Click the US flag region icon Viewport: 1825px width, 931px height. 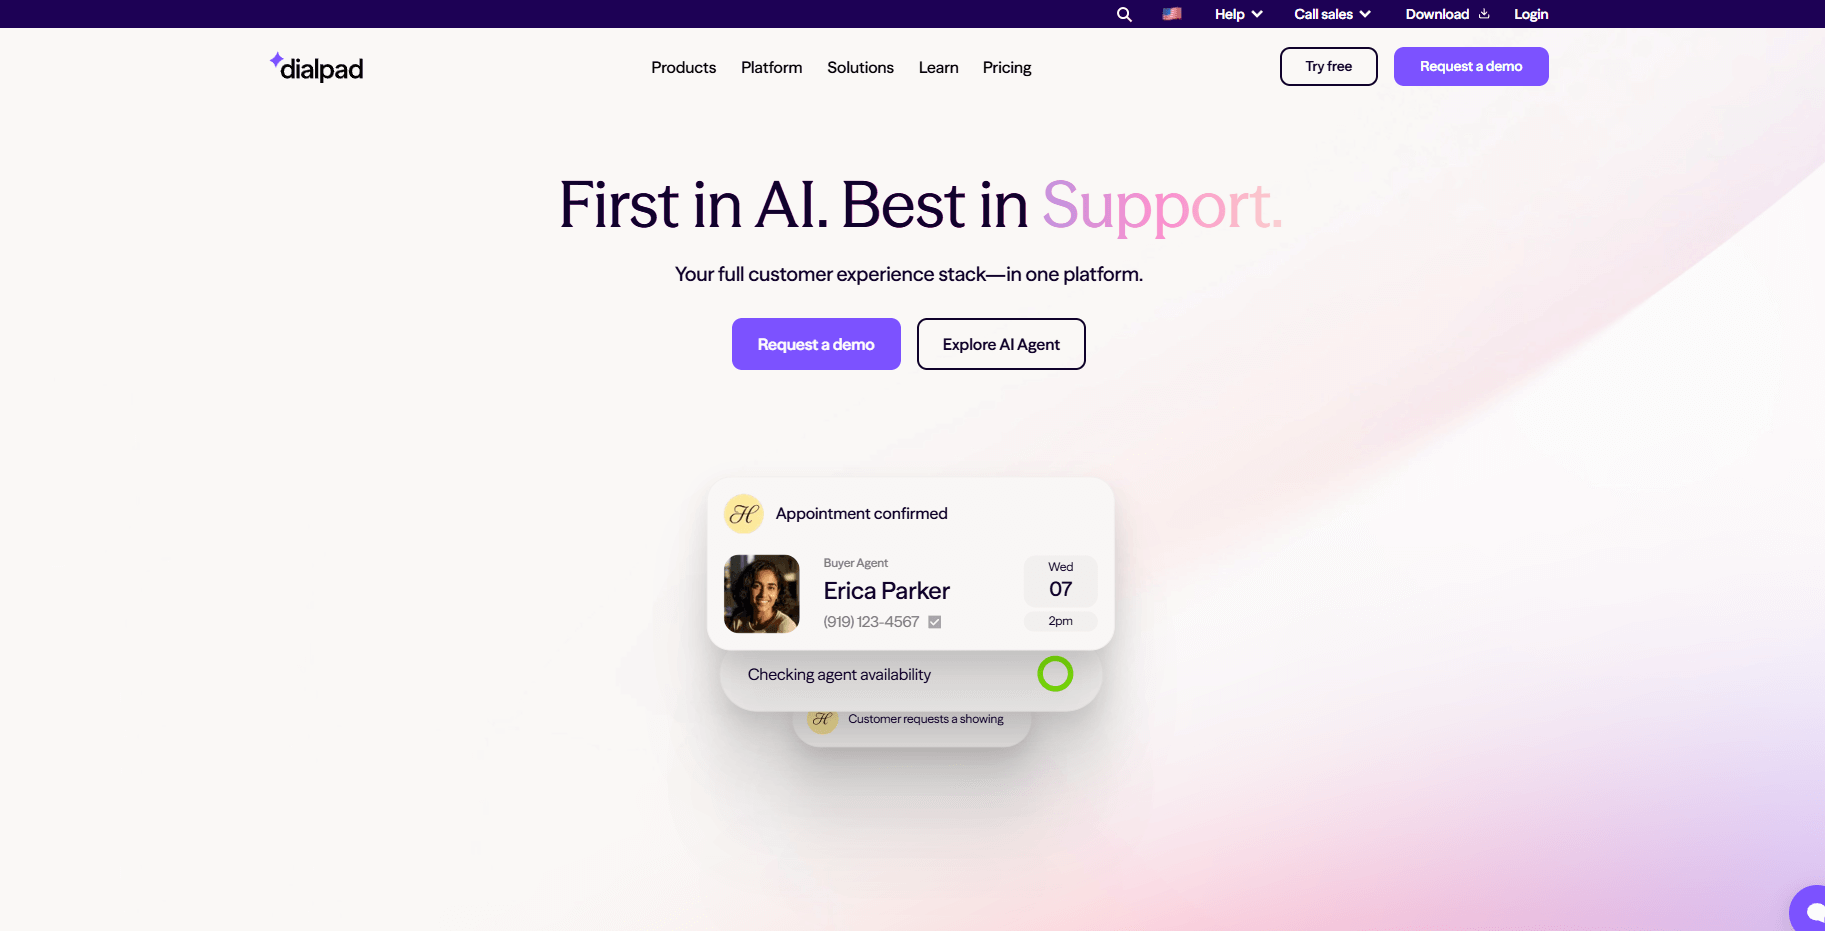tap(1172, 14)
